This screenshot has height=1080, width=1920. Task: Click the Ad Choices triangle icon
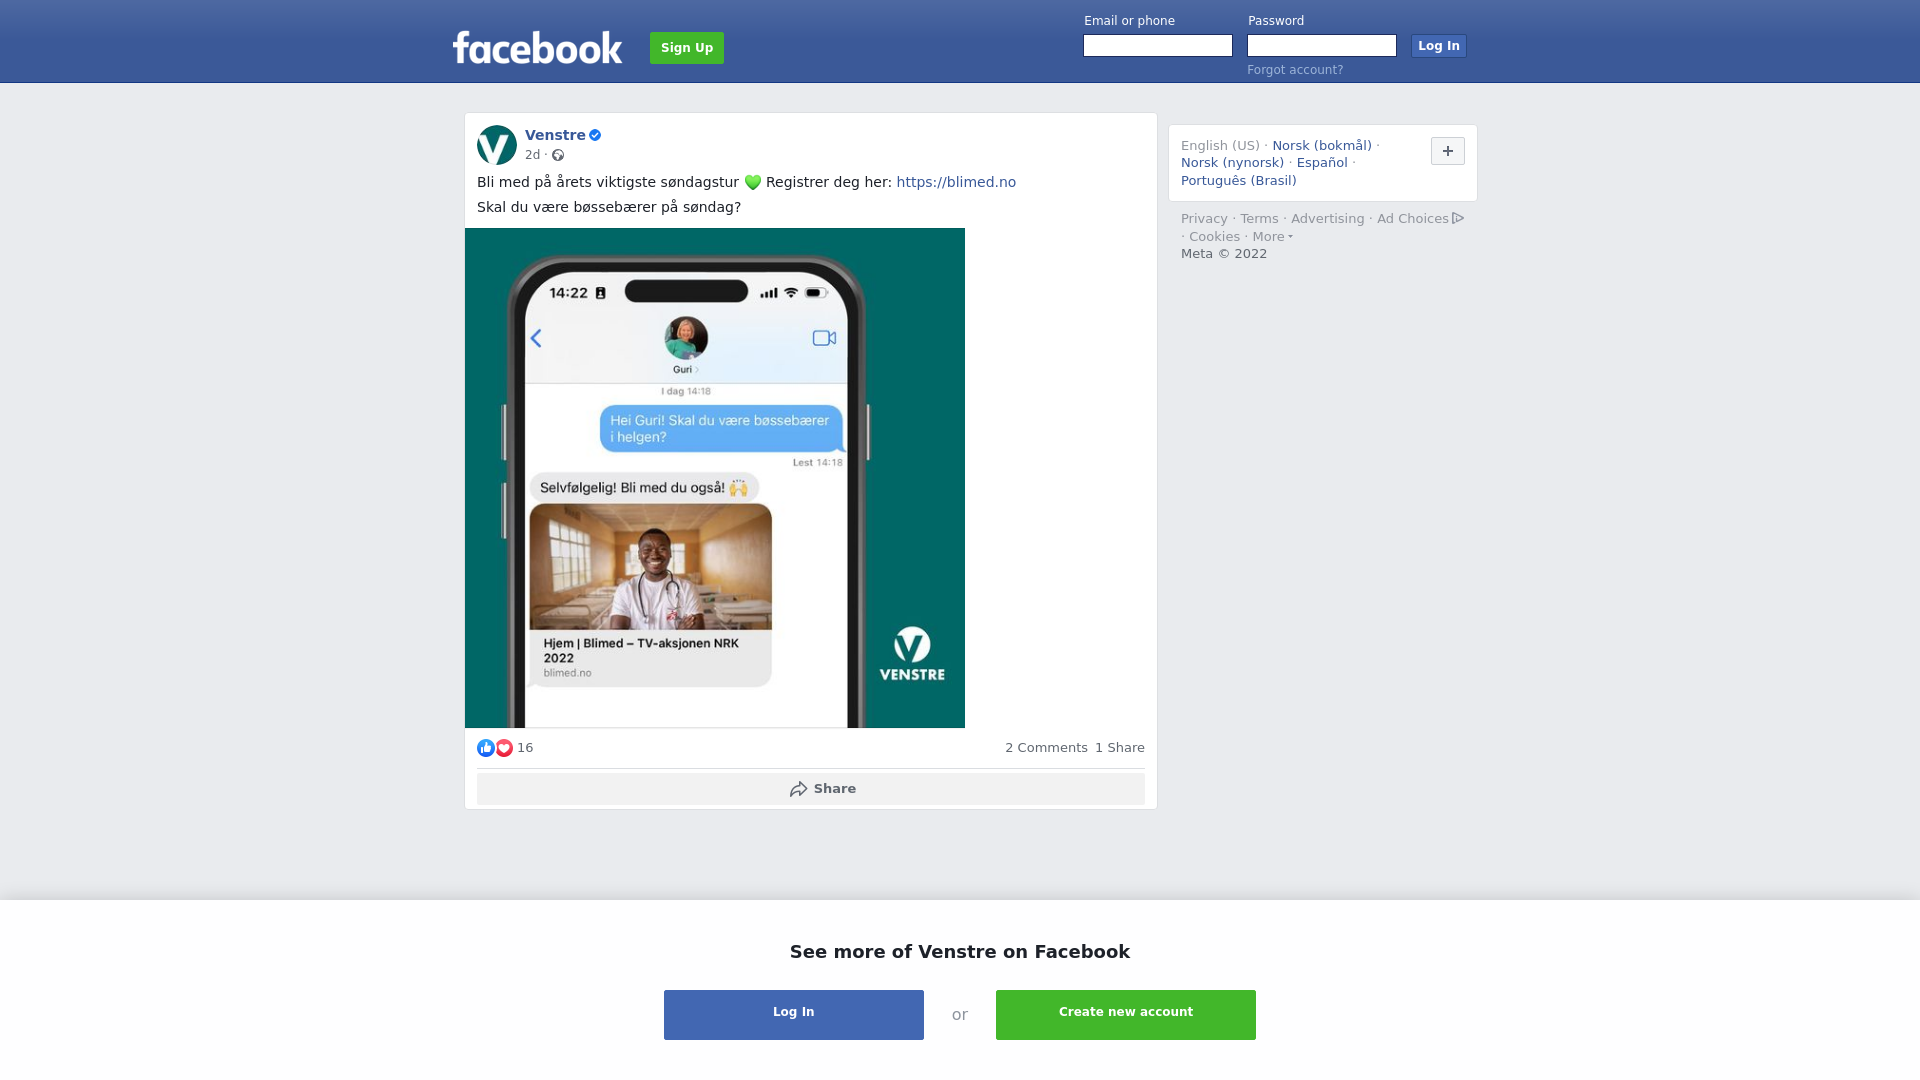[1458, 218]
